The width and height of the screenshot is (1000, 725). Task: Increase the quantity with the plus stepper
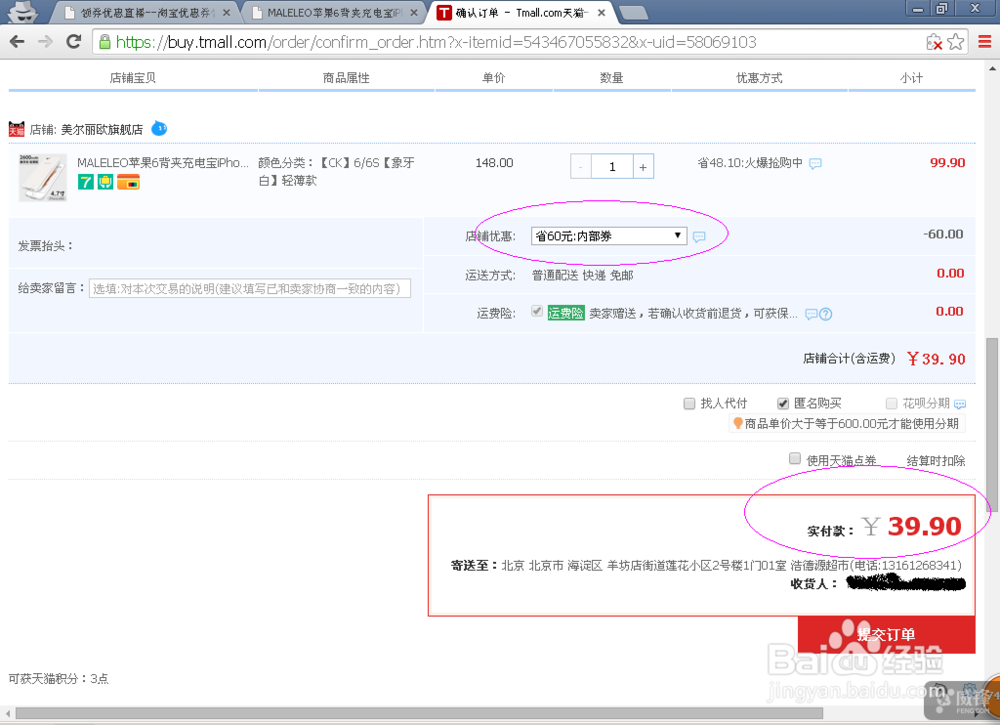click(644, 166)
